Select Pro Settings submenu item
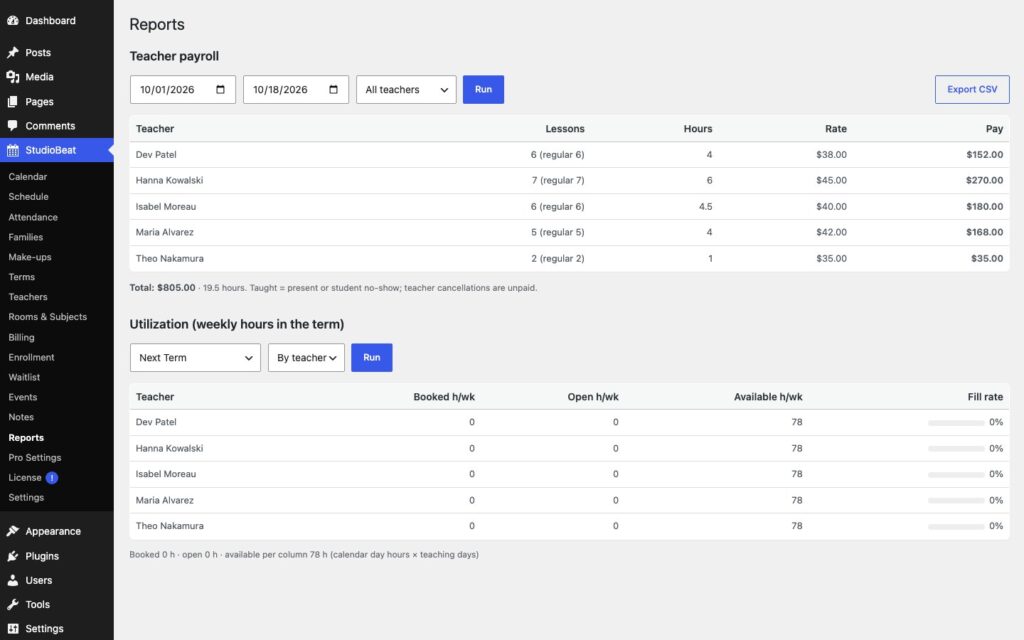The width and height of the screenshot is (1024, 640). coord(35,457)
